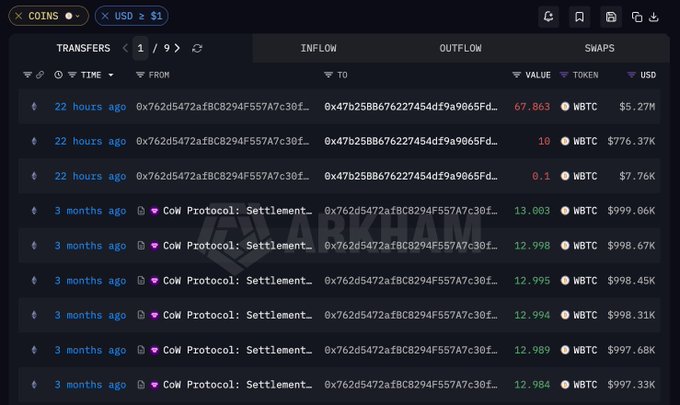Open recipient 0x47b25BB6... in 10 WBTC row

coord(411,141)
